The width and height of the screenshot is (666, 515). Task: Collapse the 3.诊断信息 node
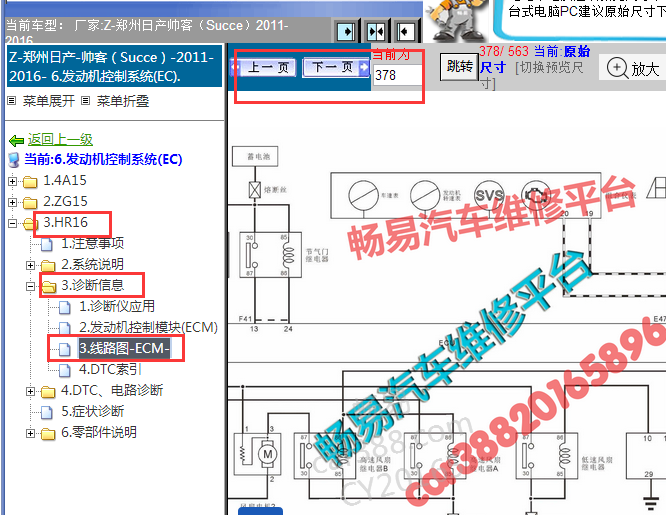click(30, 286)
